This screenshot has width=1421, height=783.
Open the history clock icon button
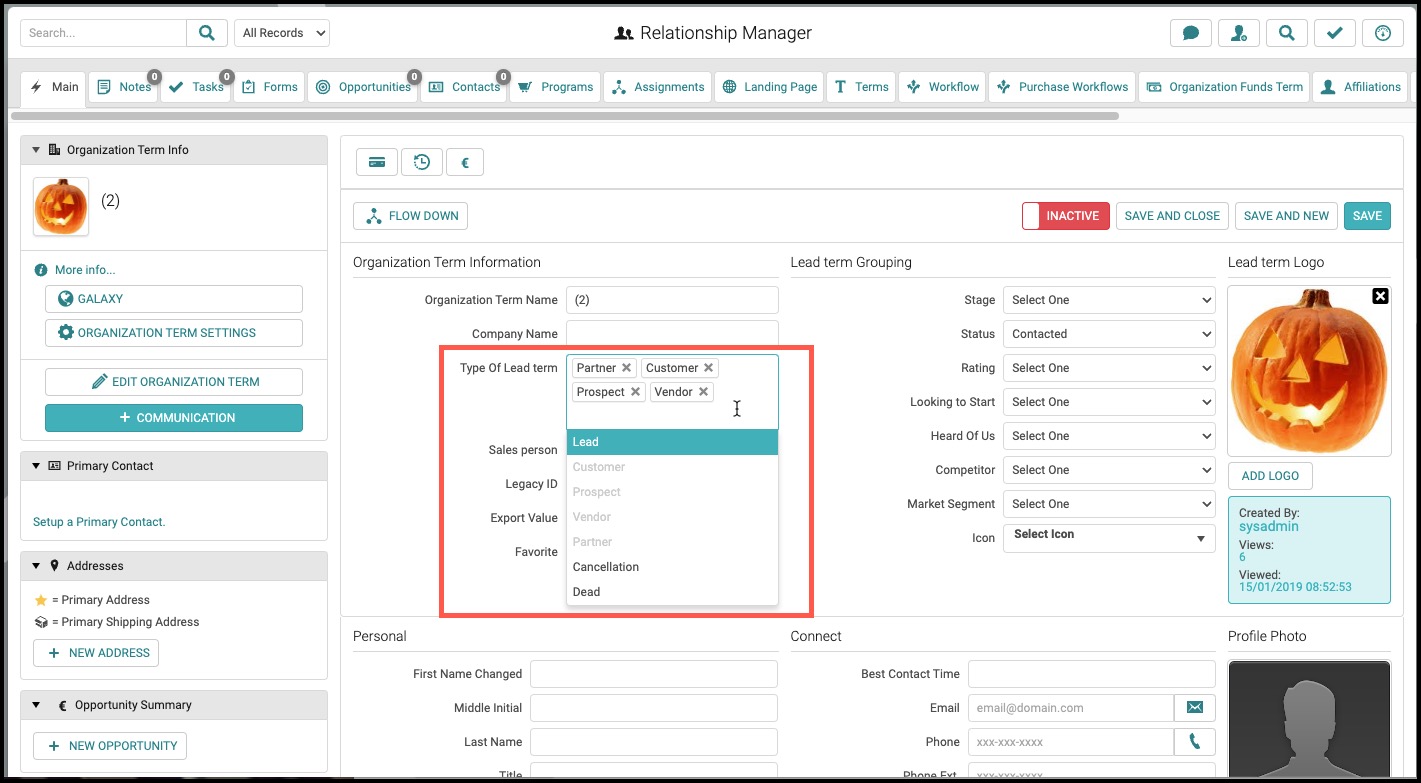[422, 162]
